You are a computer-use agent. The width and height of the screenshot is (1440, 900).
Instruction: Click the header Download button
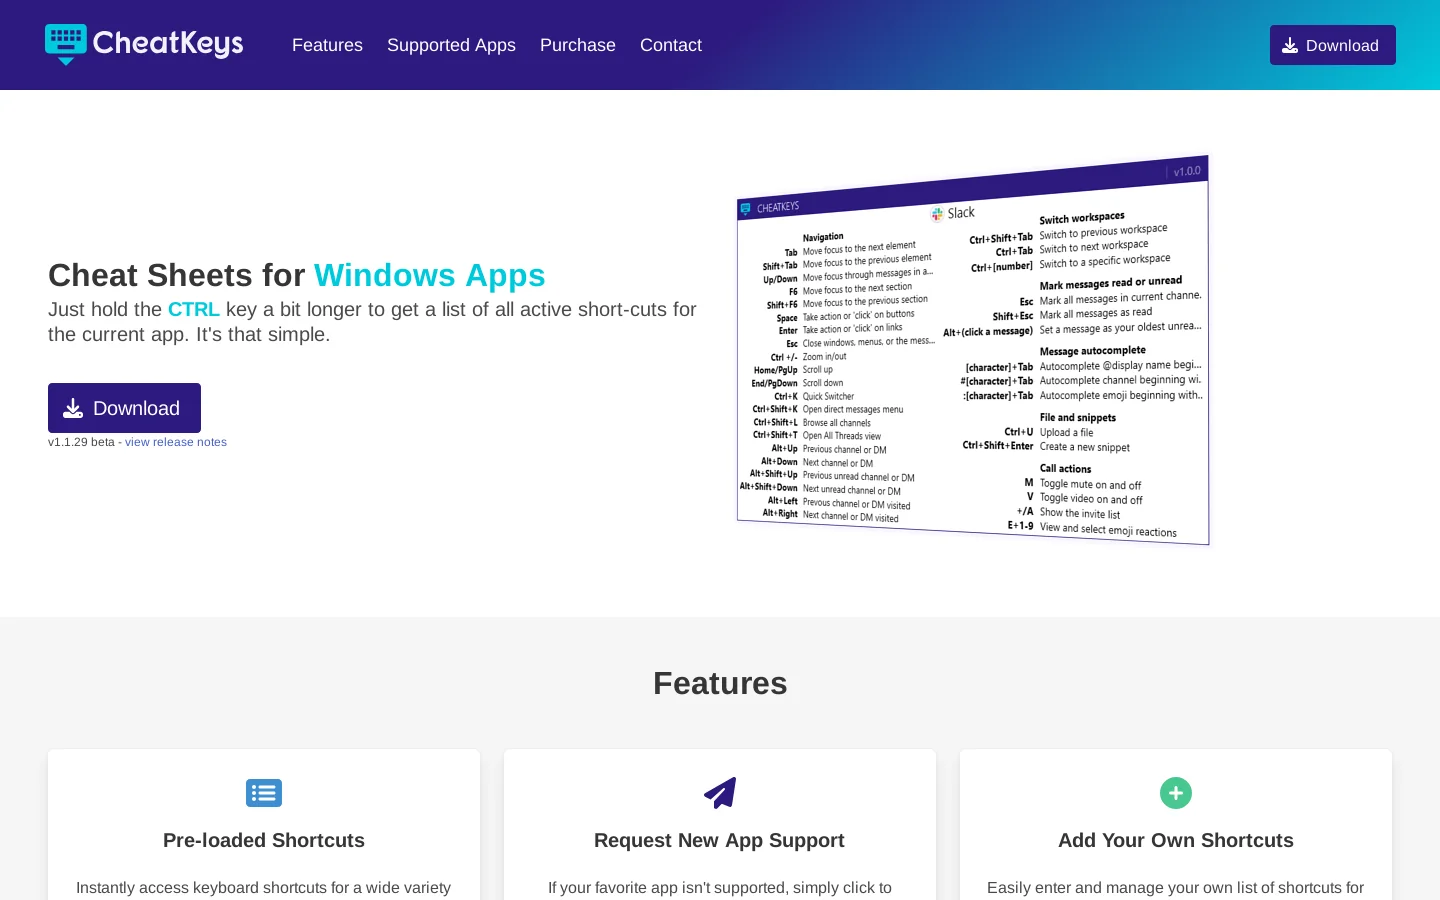pyautogui.click(x=1333, y=45)
